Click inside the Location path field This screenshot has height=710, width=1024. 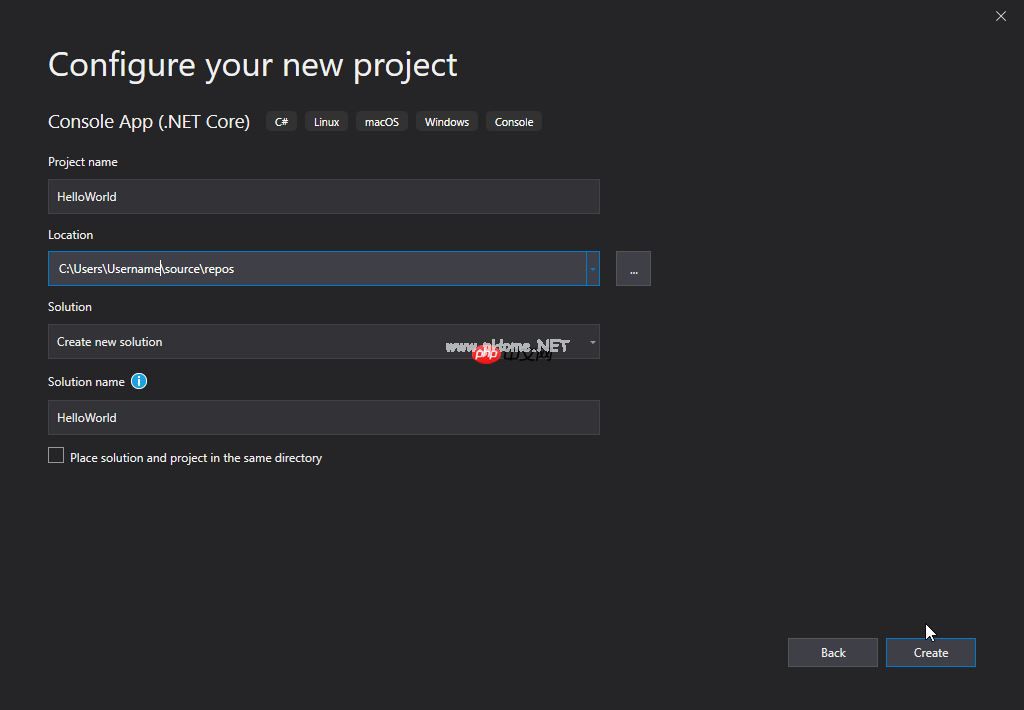316,269
